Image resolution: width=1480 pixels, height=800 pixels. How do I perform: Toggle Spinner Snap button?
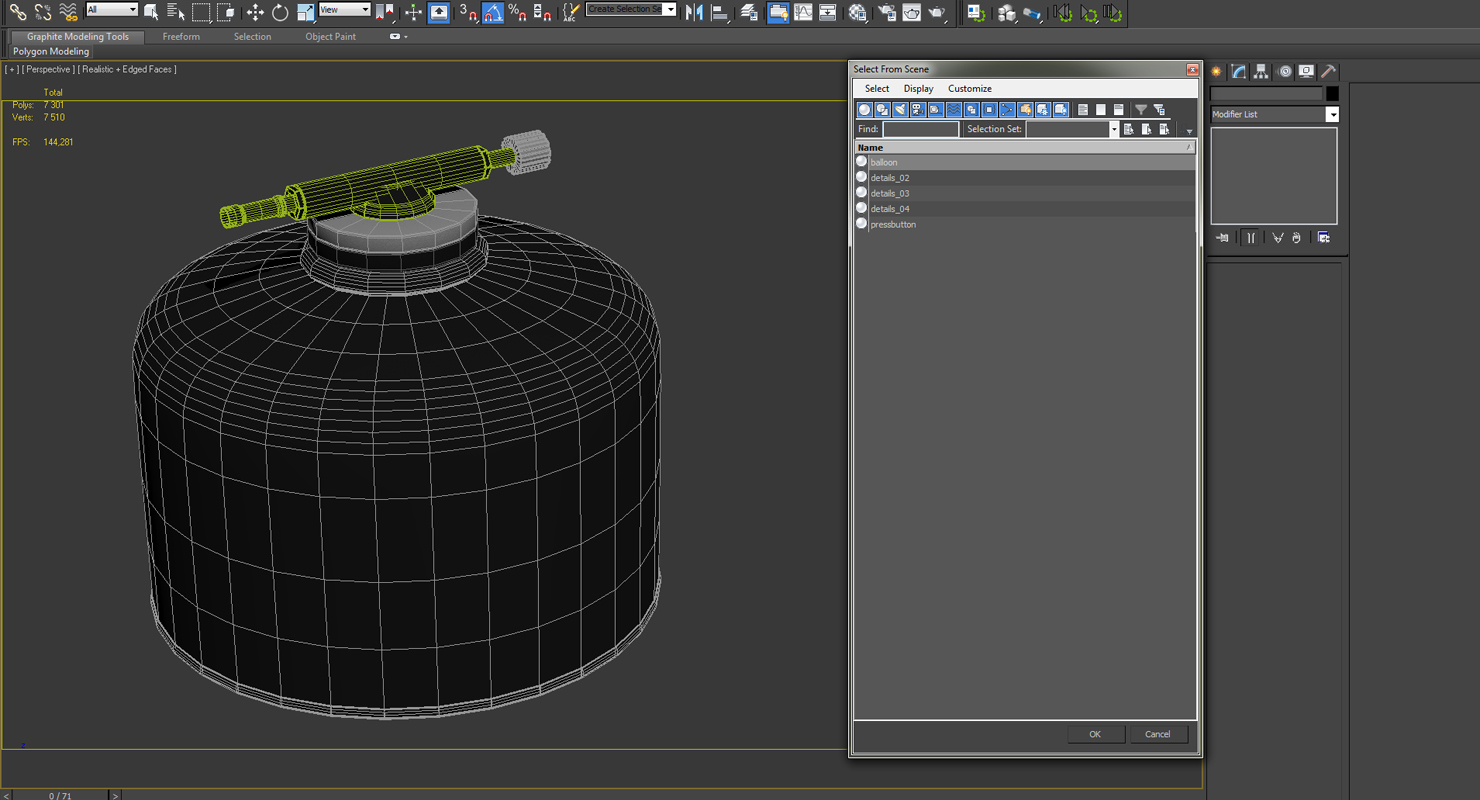(x=542, y=12)
